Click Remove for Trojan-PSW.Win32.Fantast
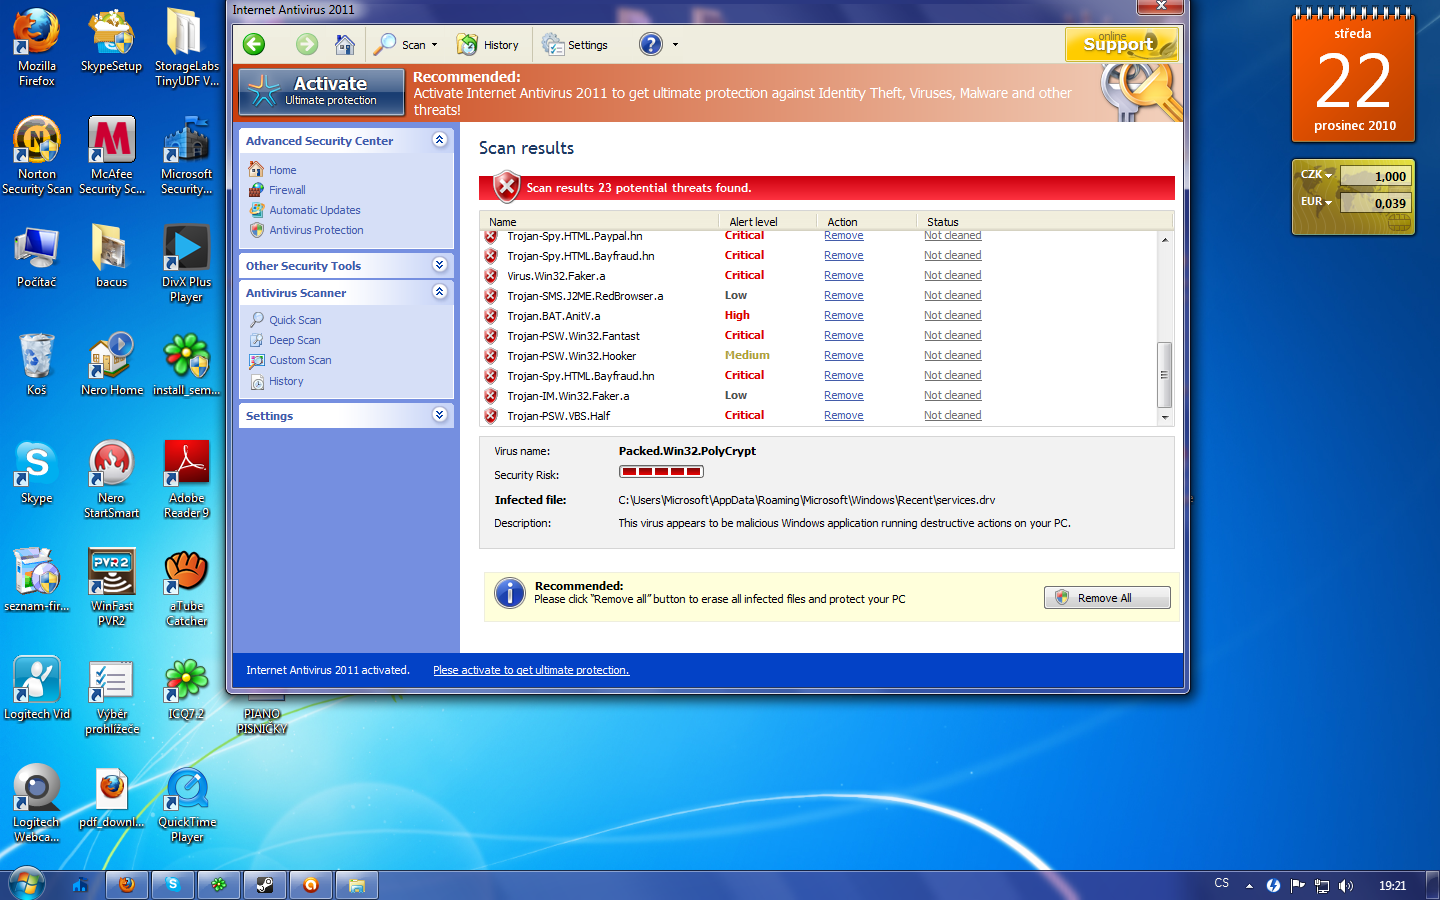Screen dimensions: 1440x900 [x=844, y=336]
